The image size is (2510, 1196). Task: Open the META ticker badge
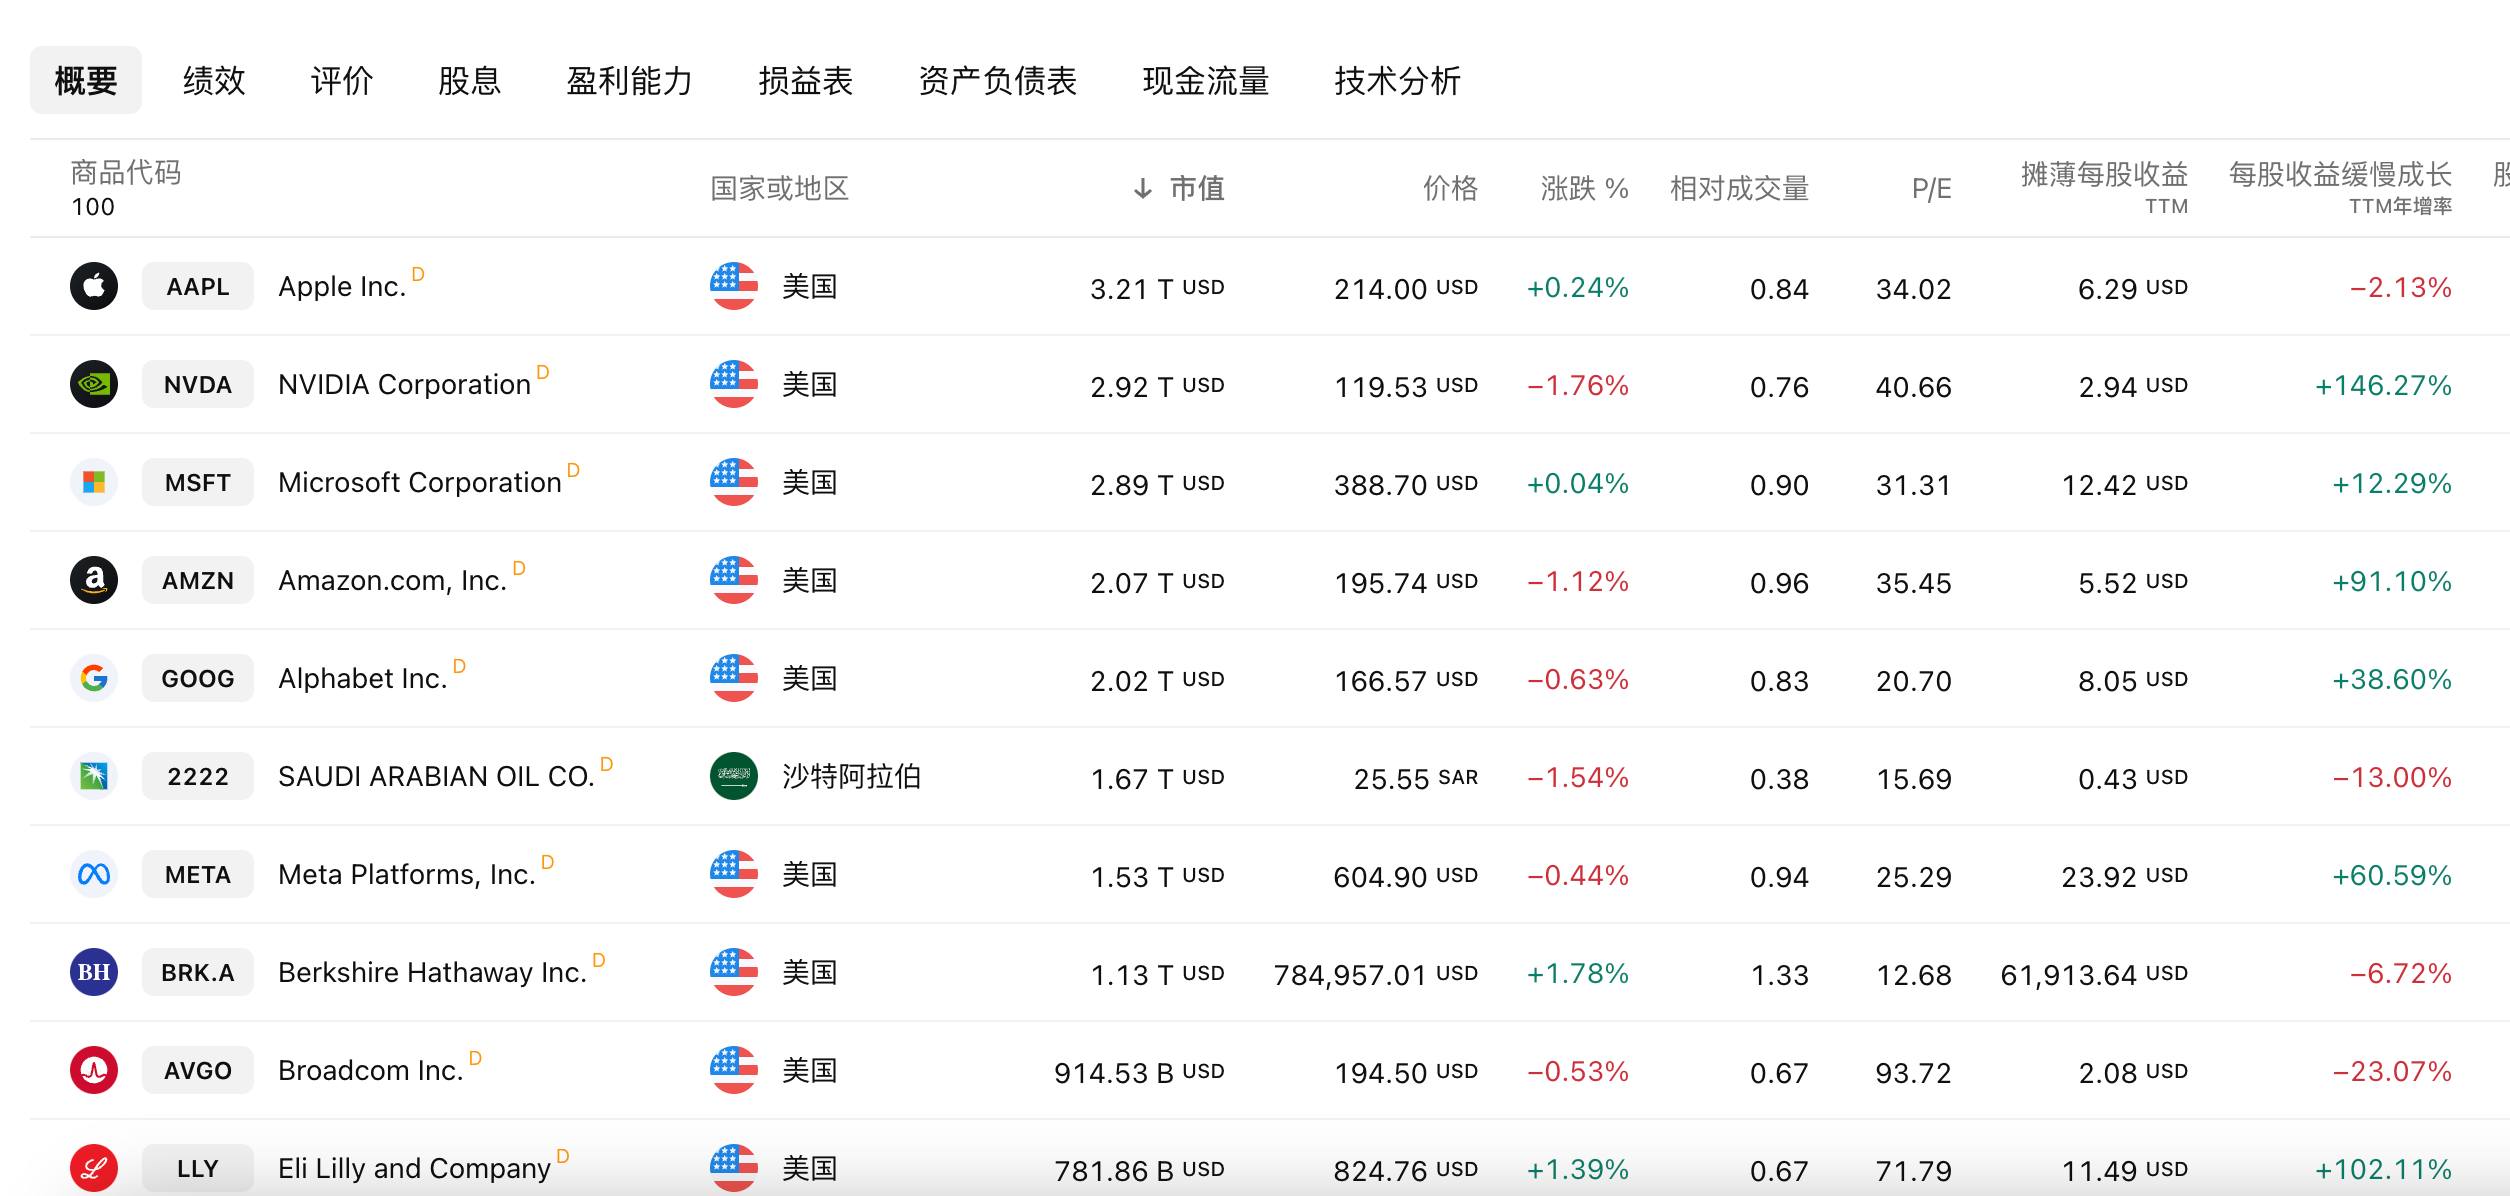198,875
